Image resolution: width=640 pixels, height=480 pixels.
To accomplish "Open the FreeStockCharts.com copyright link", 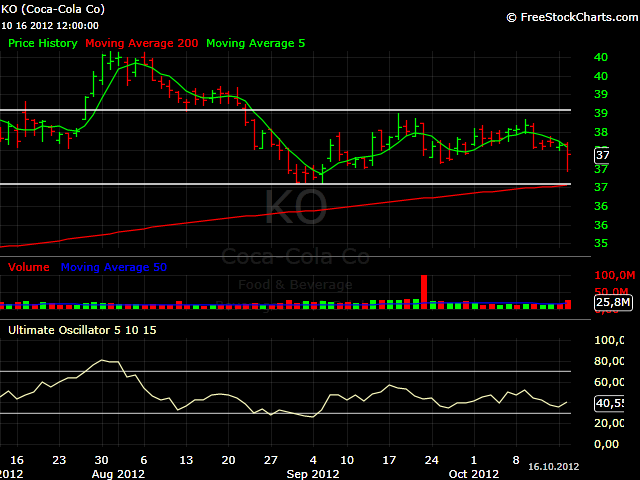I will tap(572, 17).
